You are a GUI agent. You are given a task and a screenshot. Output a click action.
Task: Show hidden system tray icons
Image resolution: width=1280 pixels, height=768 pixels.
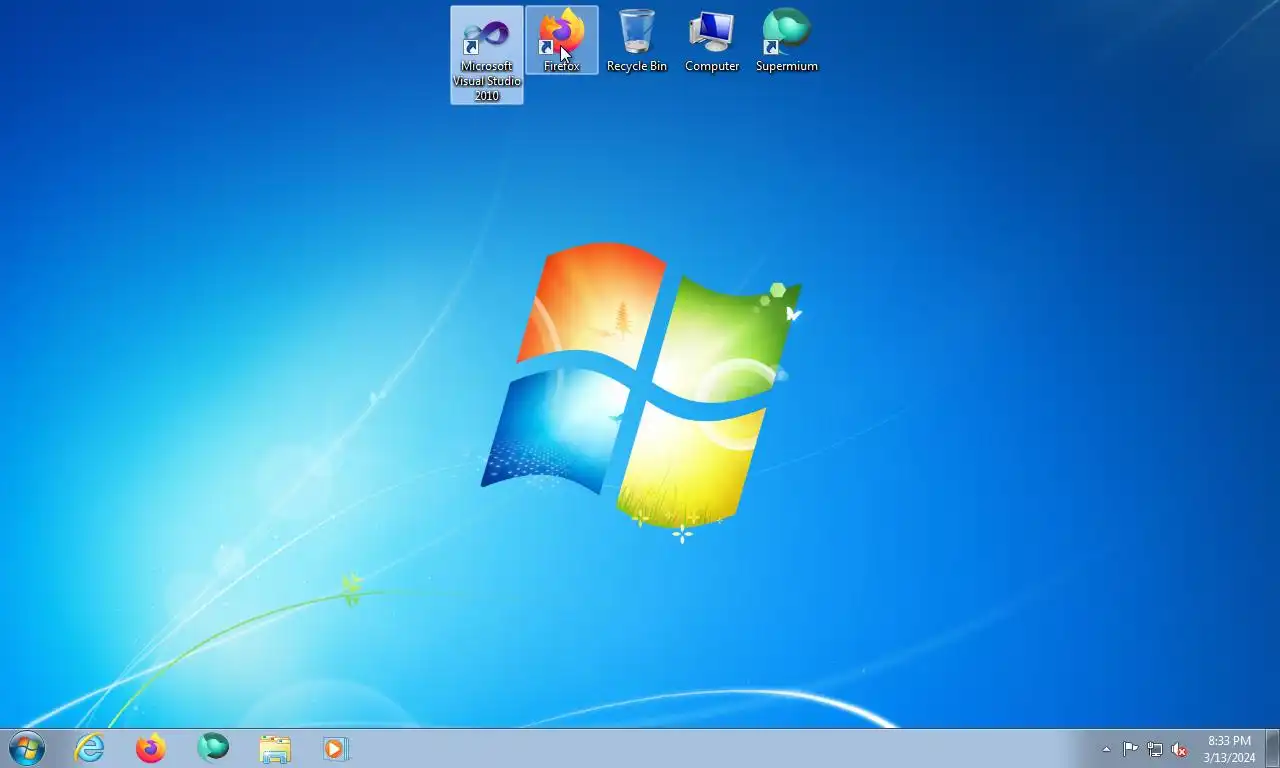point(1106,749)
